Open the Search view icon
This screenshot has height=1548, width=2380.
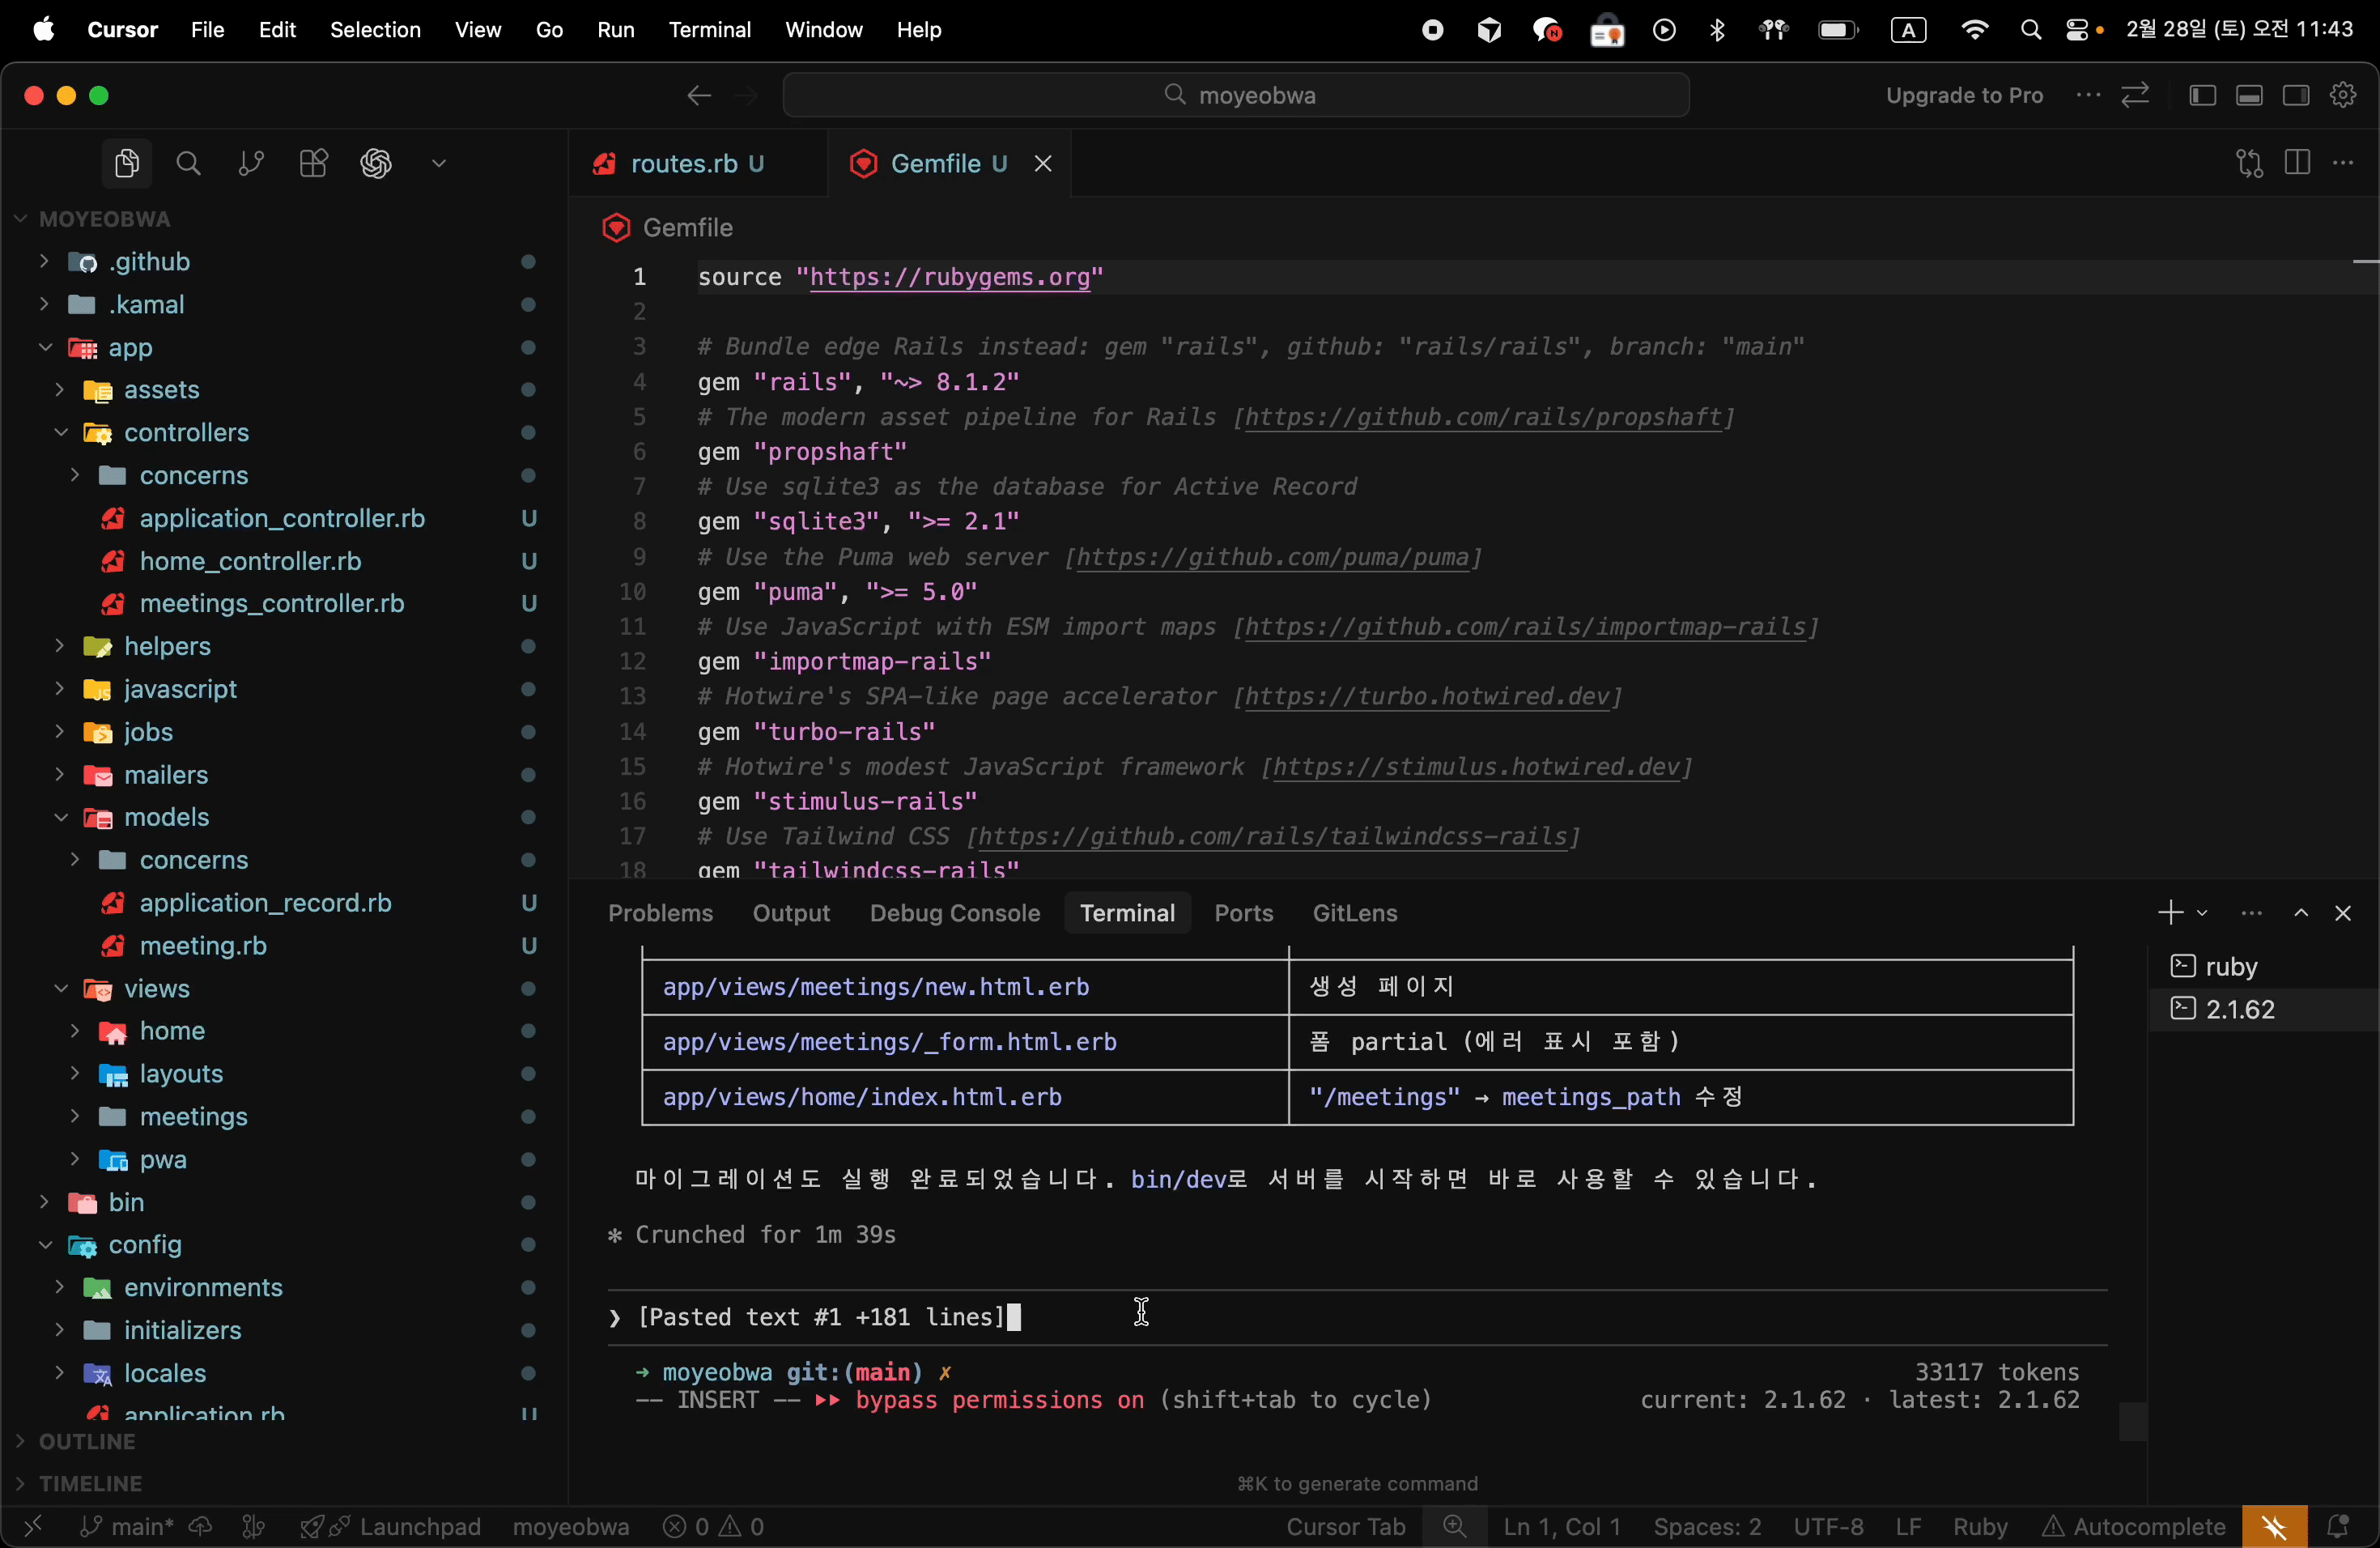click(188, 163)
